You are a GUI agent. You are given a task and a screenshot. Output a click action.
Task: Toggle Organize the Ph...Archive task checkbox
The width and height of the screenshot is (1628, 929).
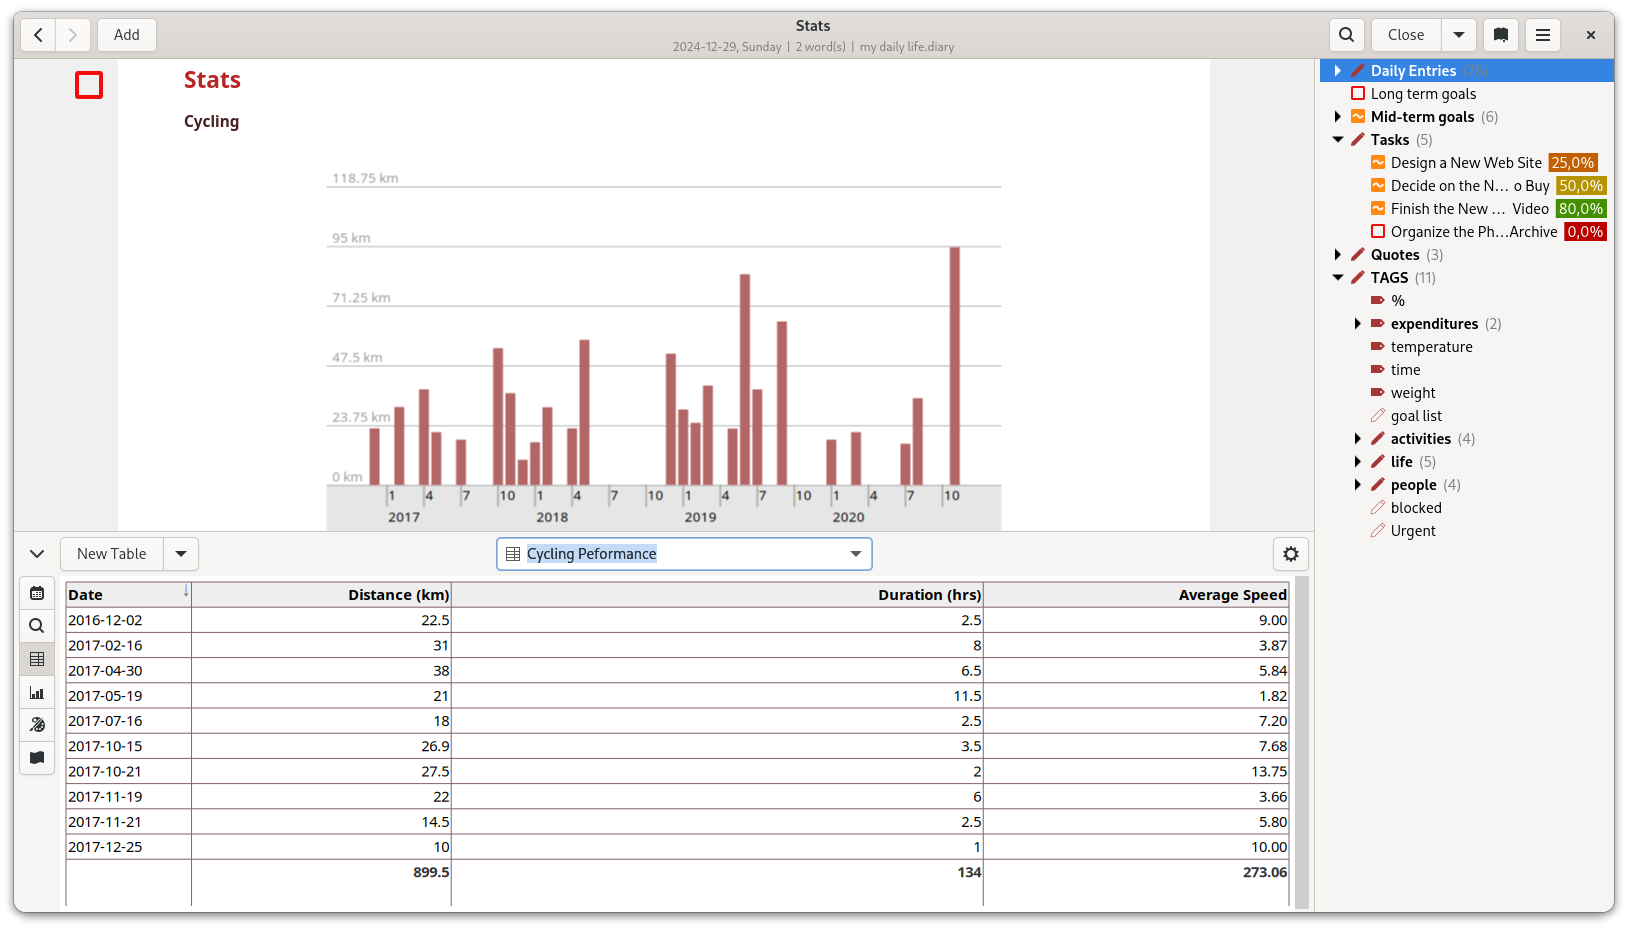point(1378,232)
